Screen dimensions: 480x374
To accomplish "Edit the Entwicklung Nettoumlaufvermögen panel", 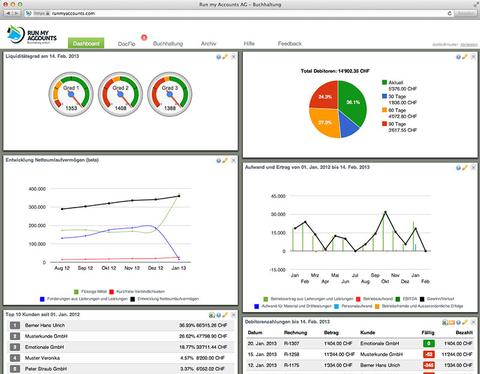I will [225, 161].
